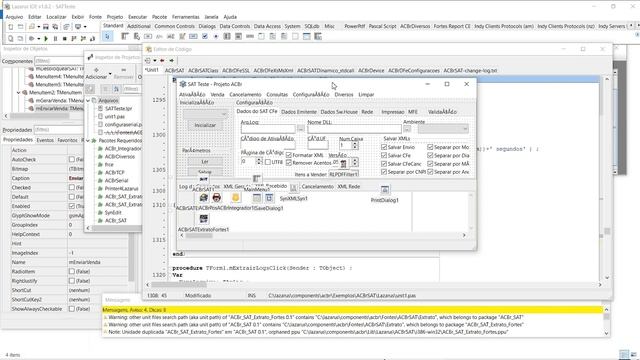Toggle the Salvar CFeCanc checkbox
640x360 pixels.
pyautogui.click(x=384, y=164)
